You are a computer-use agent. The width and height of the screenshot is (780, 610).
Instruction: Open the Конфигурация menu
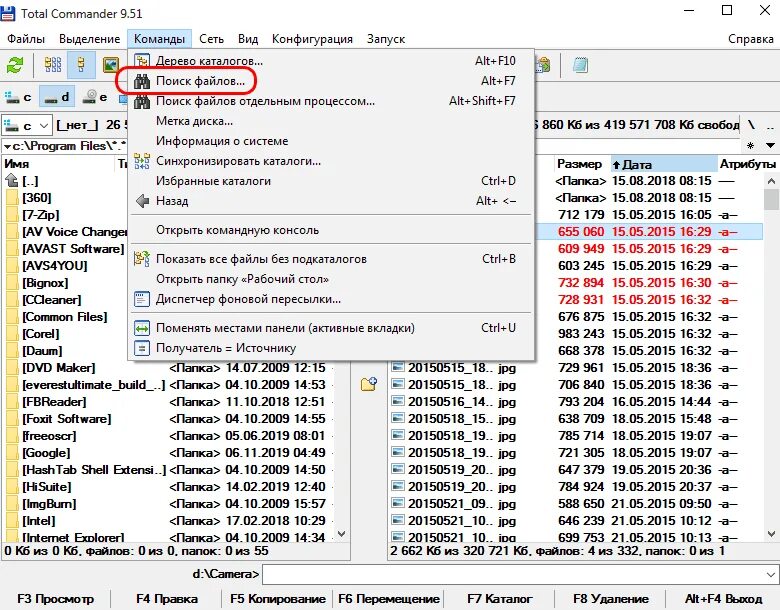coord(312,39)
